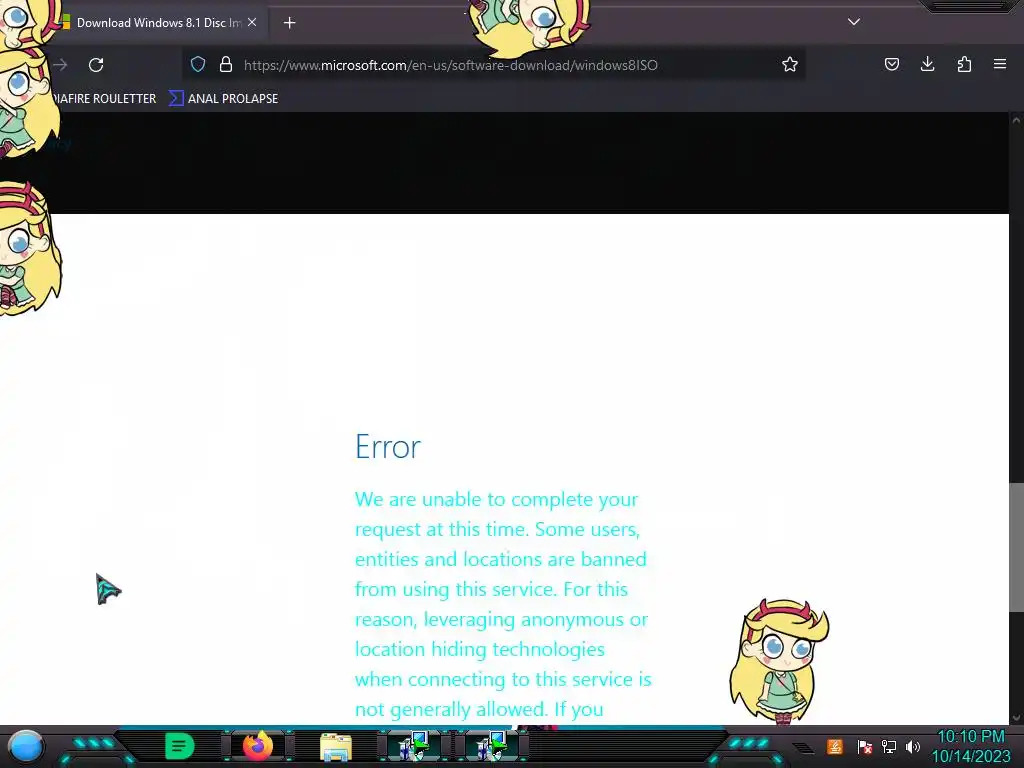The height and width of the screenshot is (768, 1024).
Task: Click the 'location hiding technologies' line
Action: click(480, 650)
